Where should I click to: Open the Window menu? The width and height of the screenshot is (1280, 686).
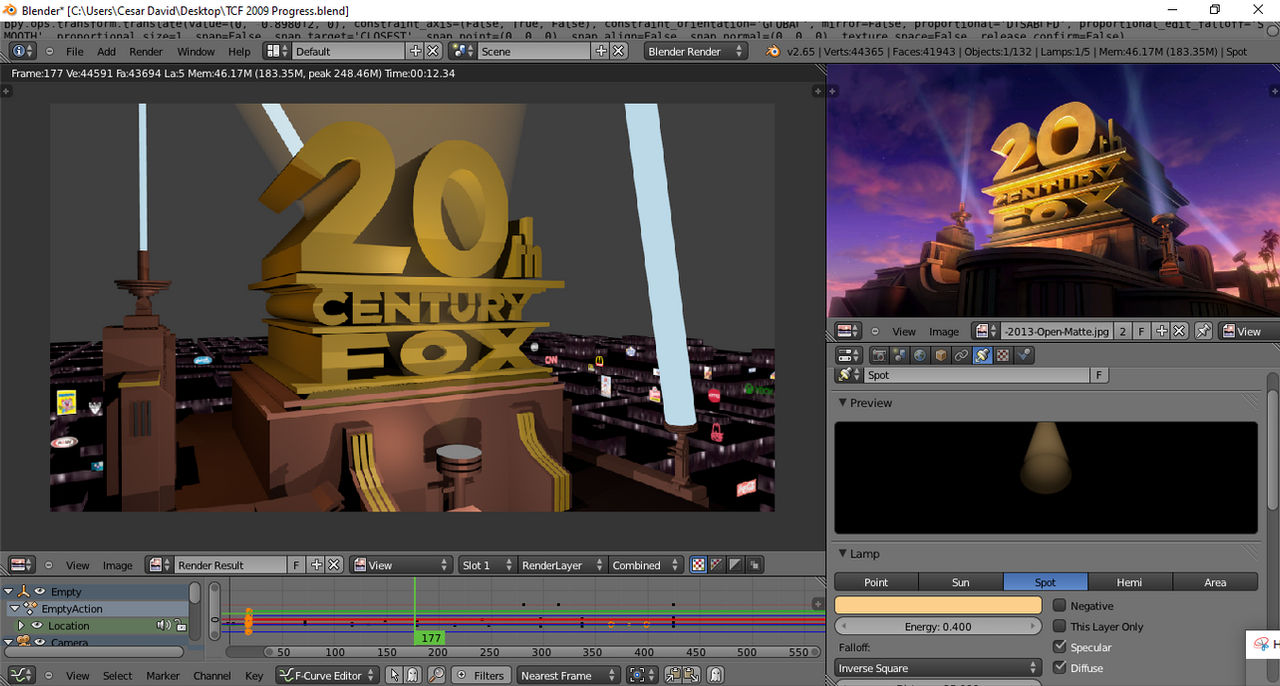196,51
